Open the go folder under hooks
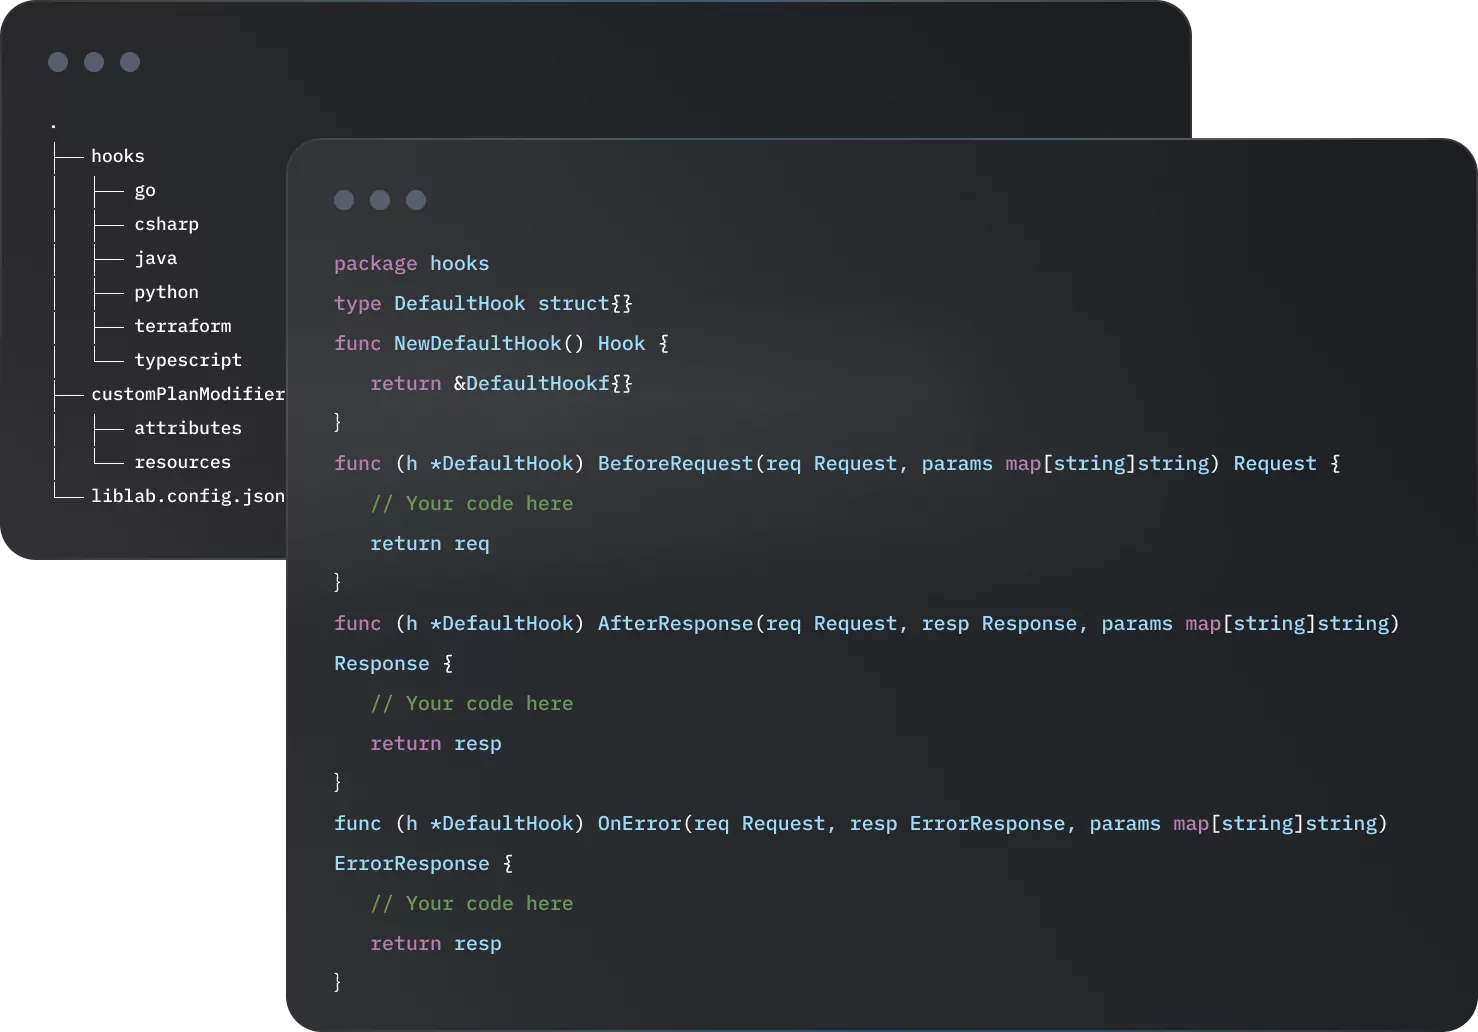This screenshot has width=1478, height=1032. 144,190
